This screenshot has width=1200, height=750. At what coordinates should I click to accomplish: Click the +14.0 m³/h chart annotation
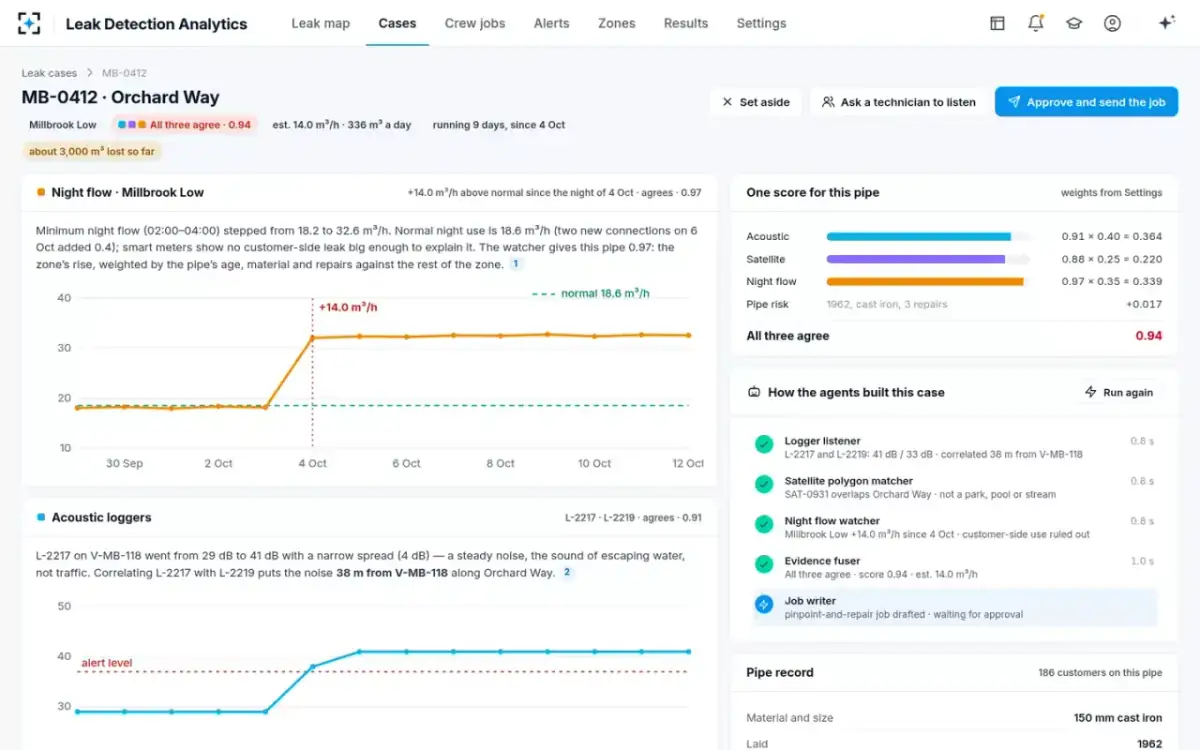coord(348,307)
